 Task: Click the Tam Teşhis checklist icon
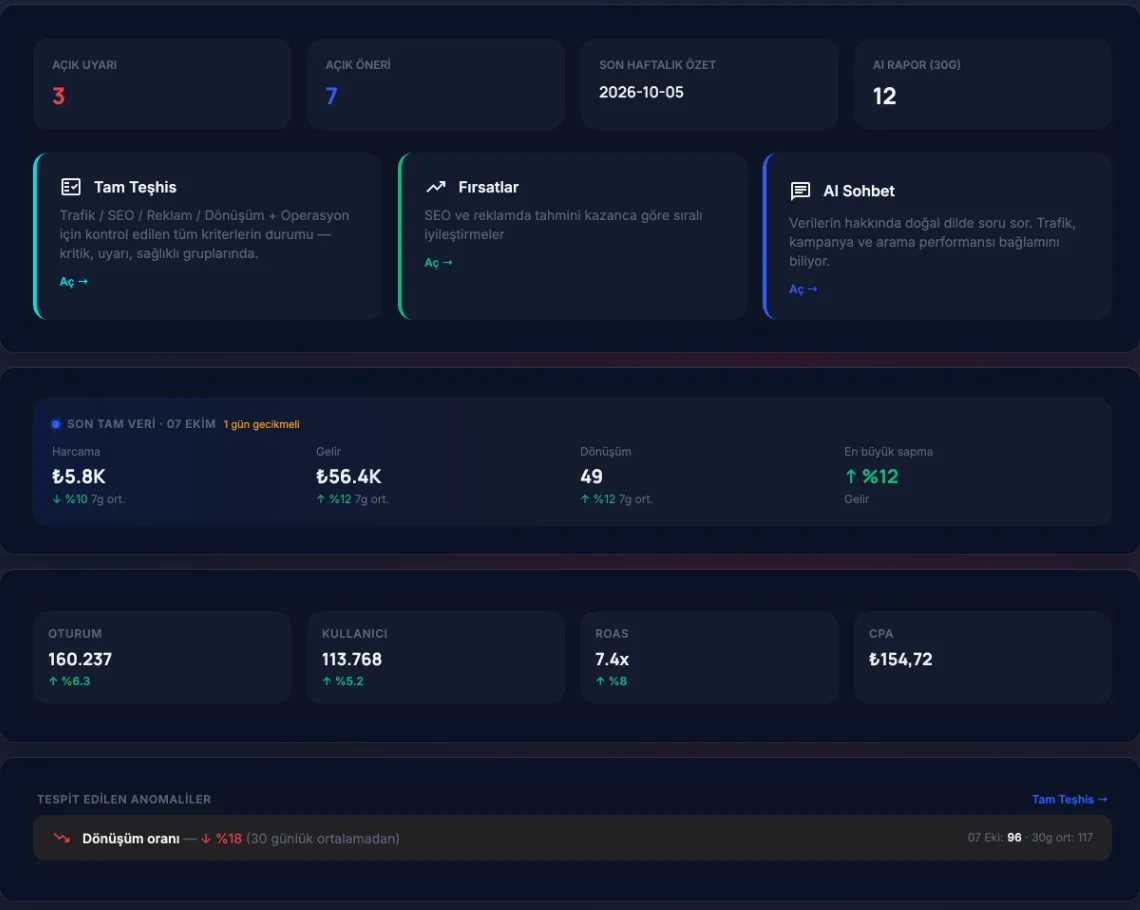[x=71, y=187]
